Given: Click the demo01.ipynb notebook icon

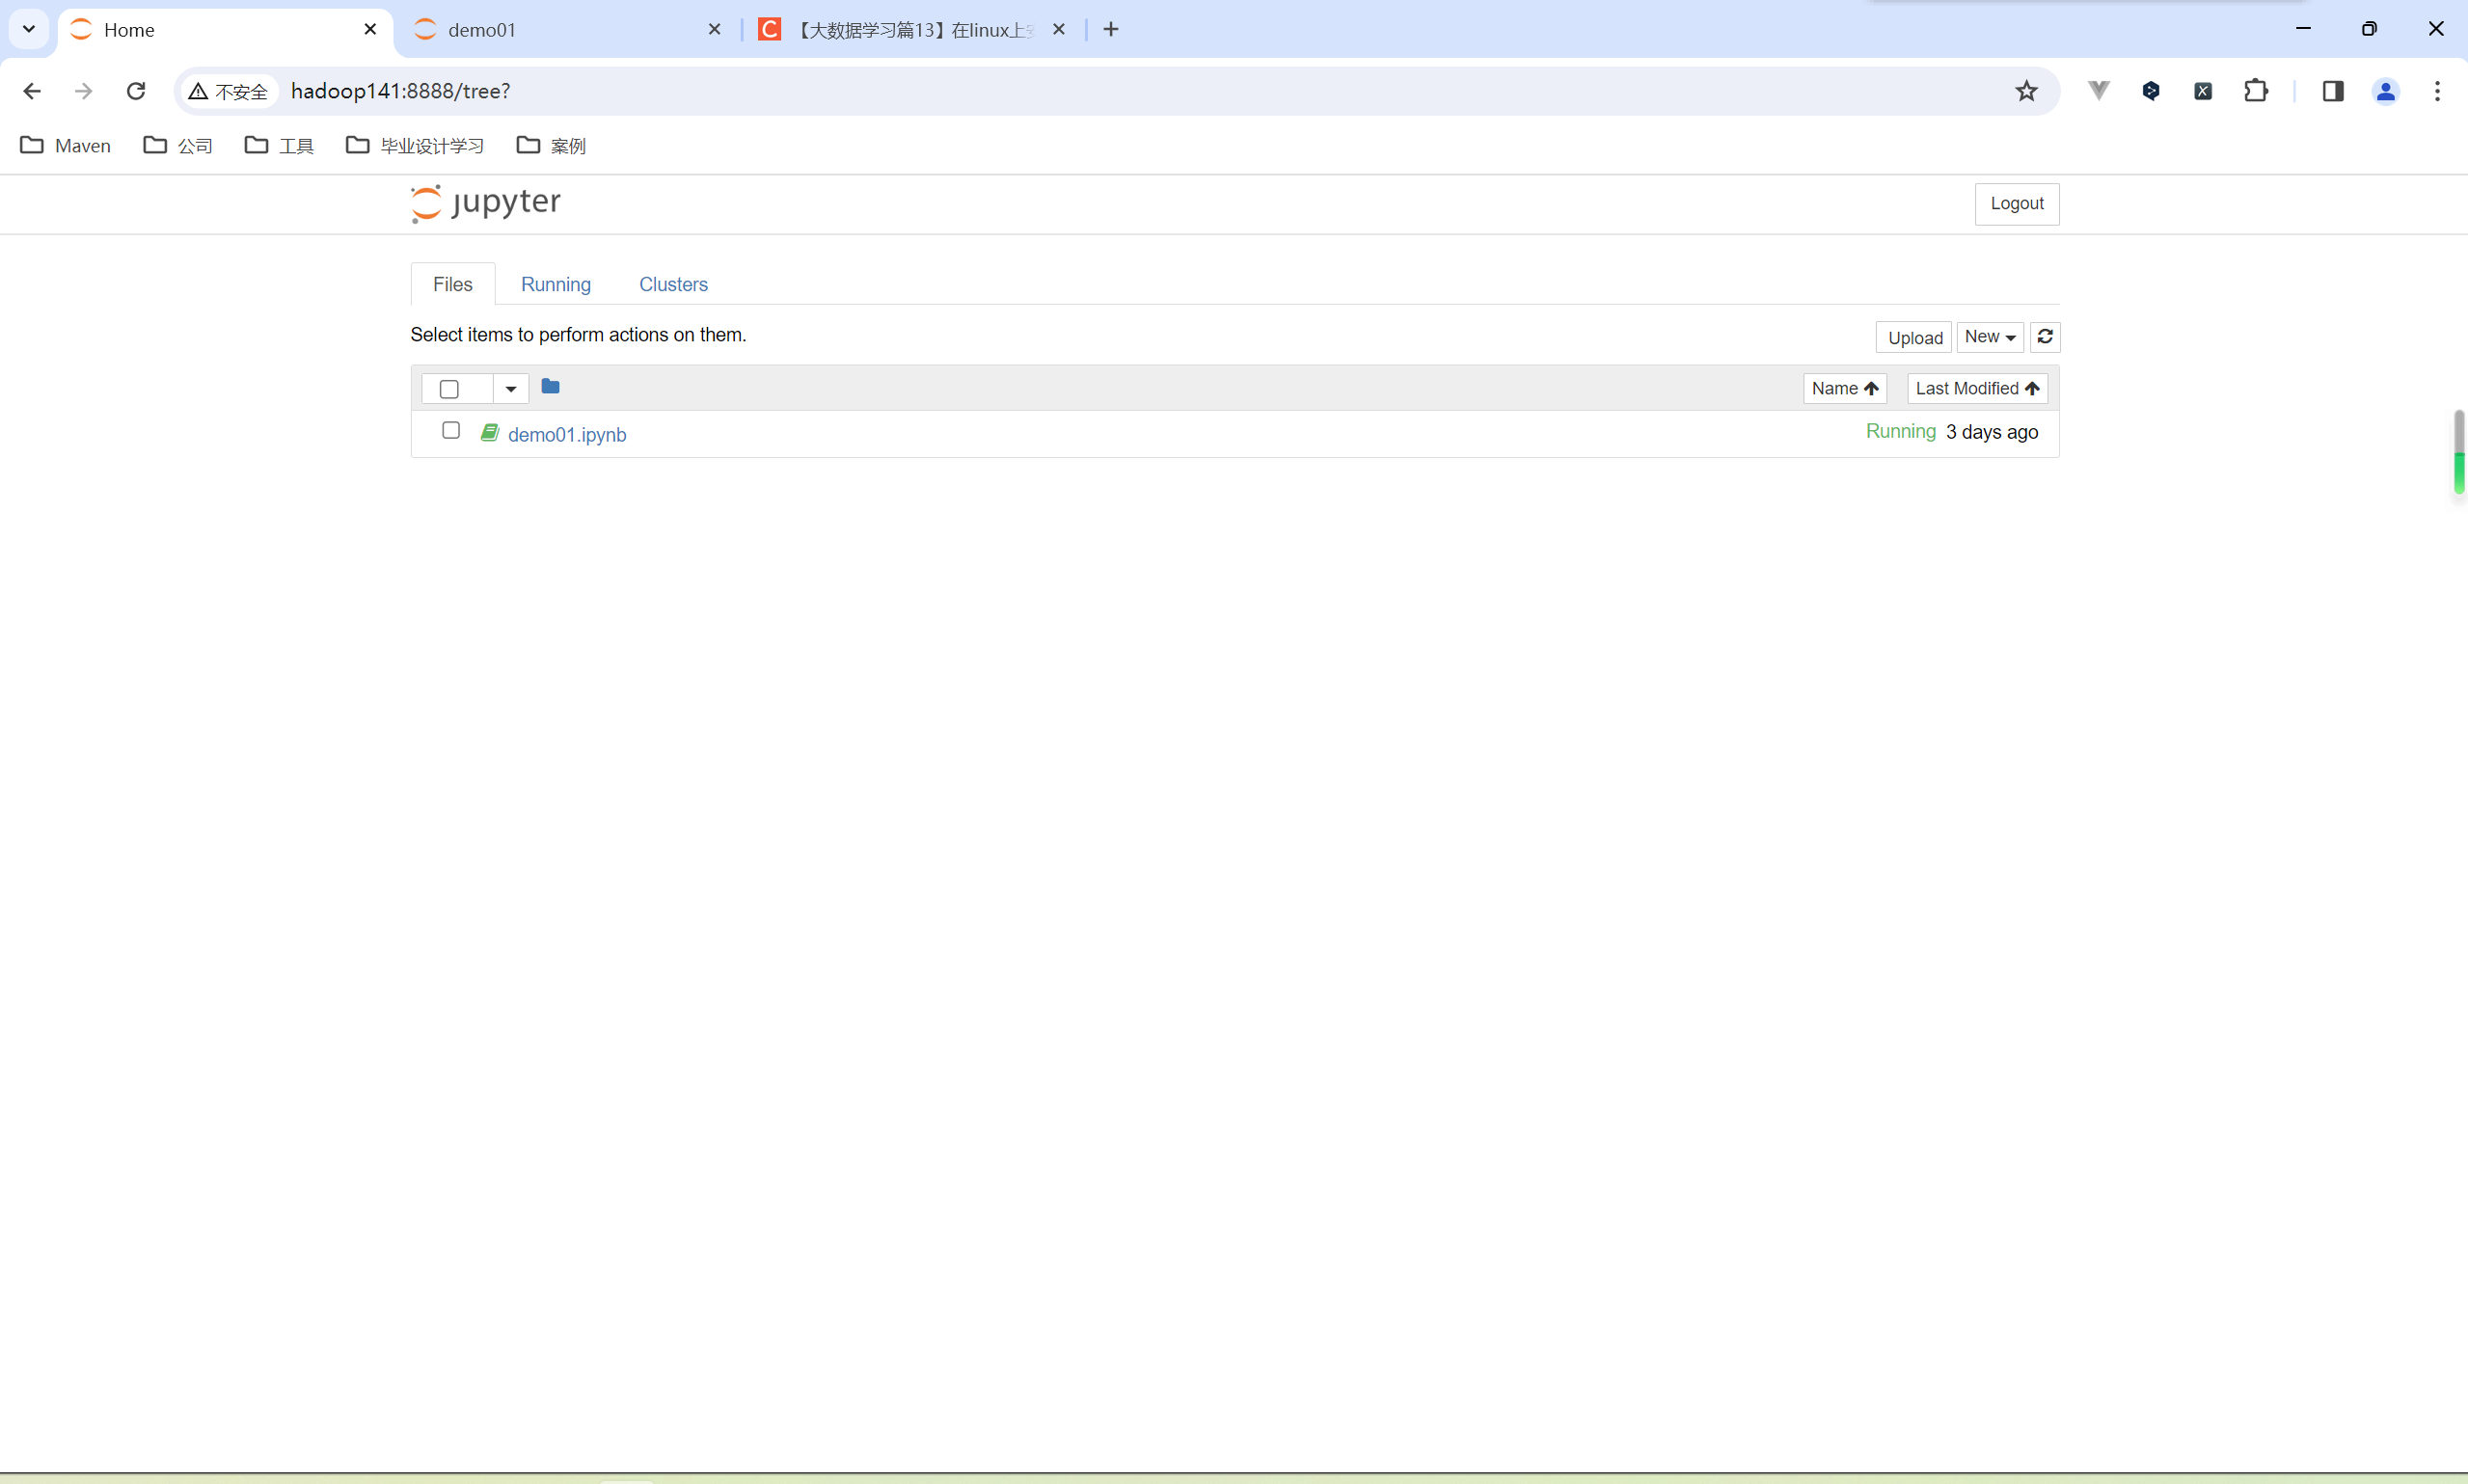Looking at the screenshot, I should (490, 433).
